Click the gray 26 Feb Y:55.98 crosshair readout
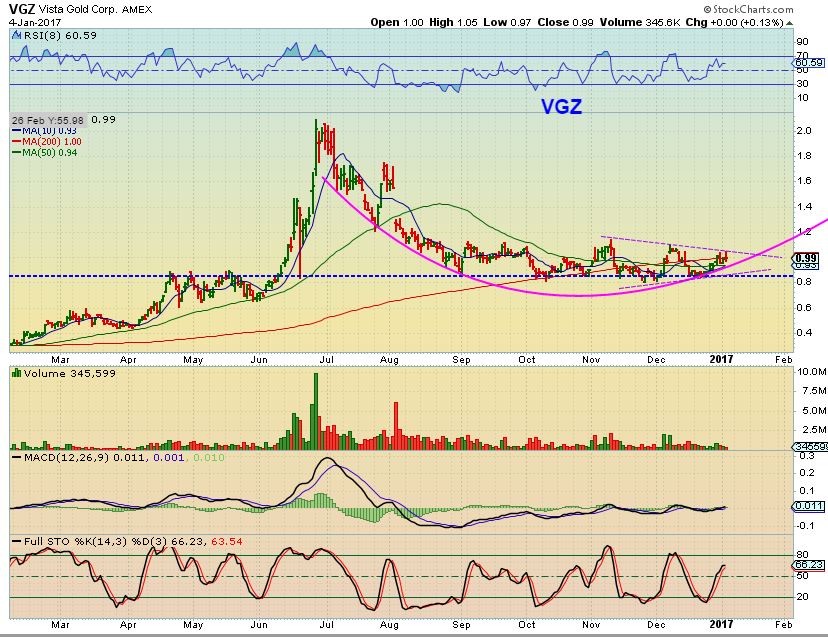 click(48, 120)
